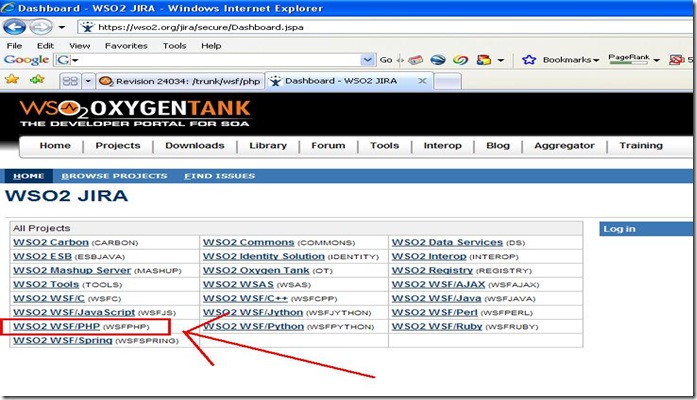
Task: Open the WSO2 WSF/Java project
Action: (437, 298)
